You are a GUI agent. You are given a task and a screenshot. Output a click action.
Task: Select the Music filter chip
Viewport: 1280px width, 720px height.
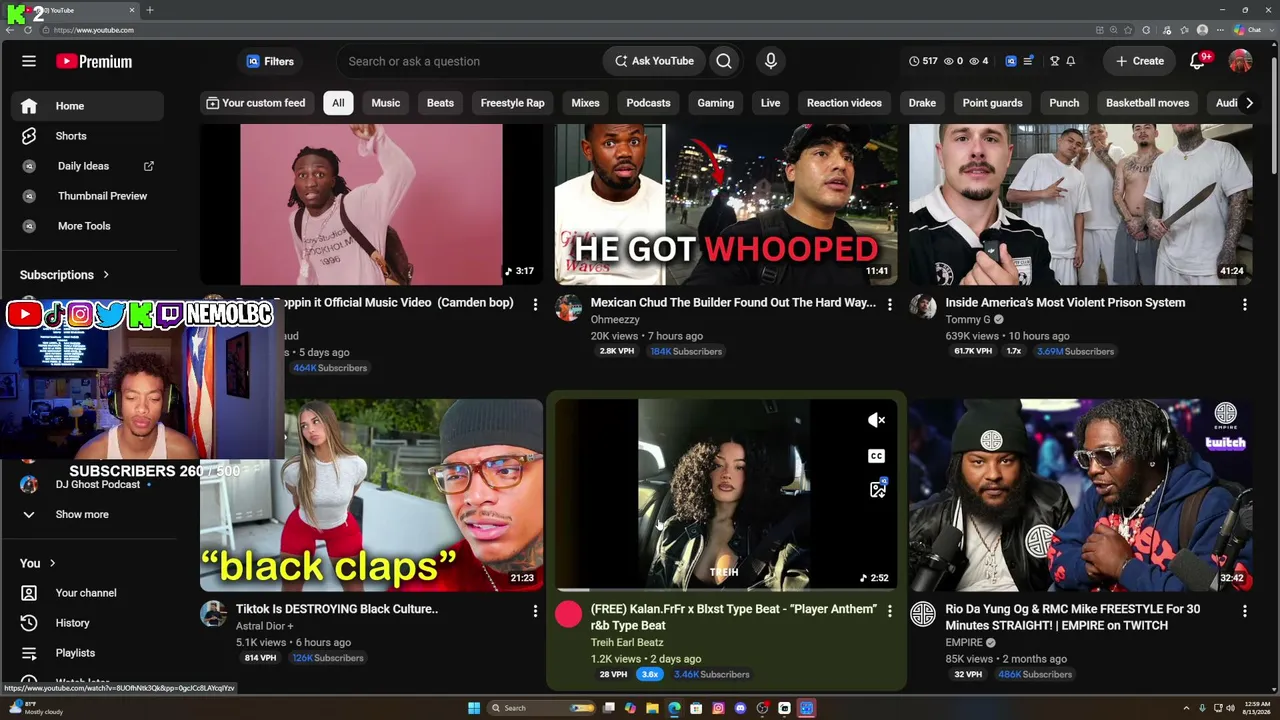[385, 103]
